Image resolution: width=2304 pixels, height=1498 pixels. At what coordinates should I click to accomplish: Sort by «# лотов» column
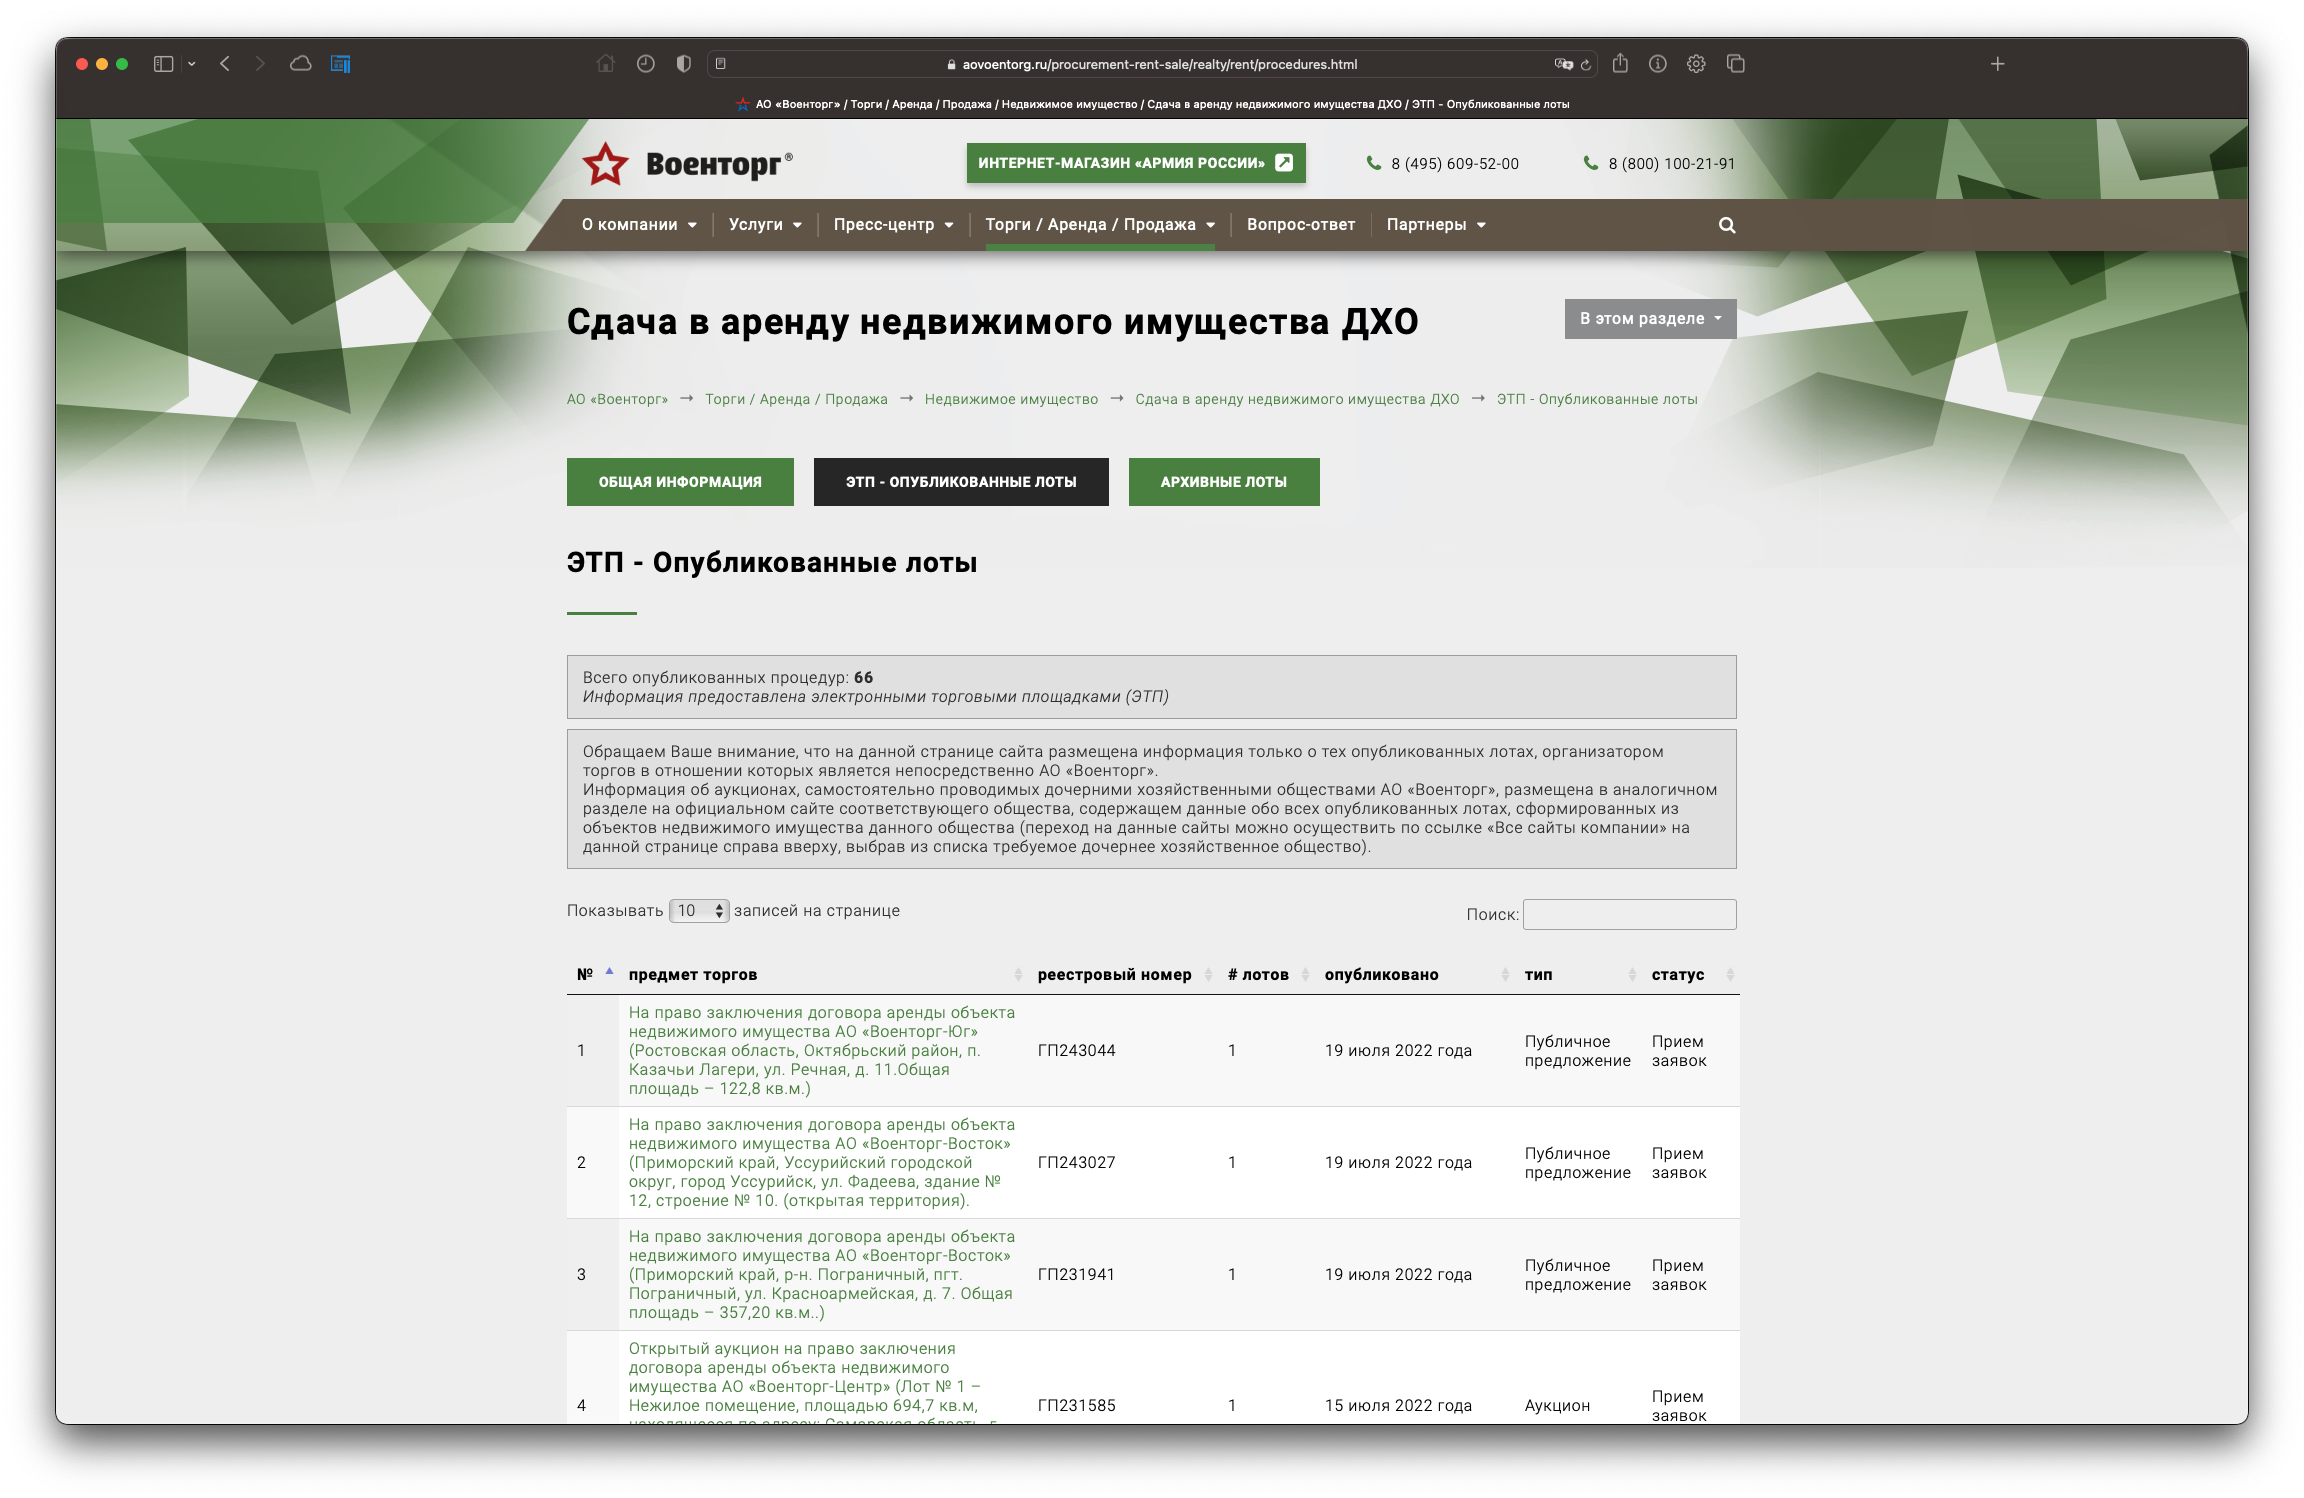click(1267, 974)
